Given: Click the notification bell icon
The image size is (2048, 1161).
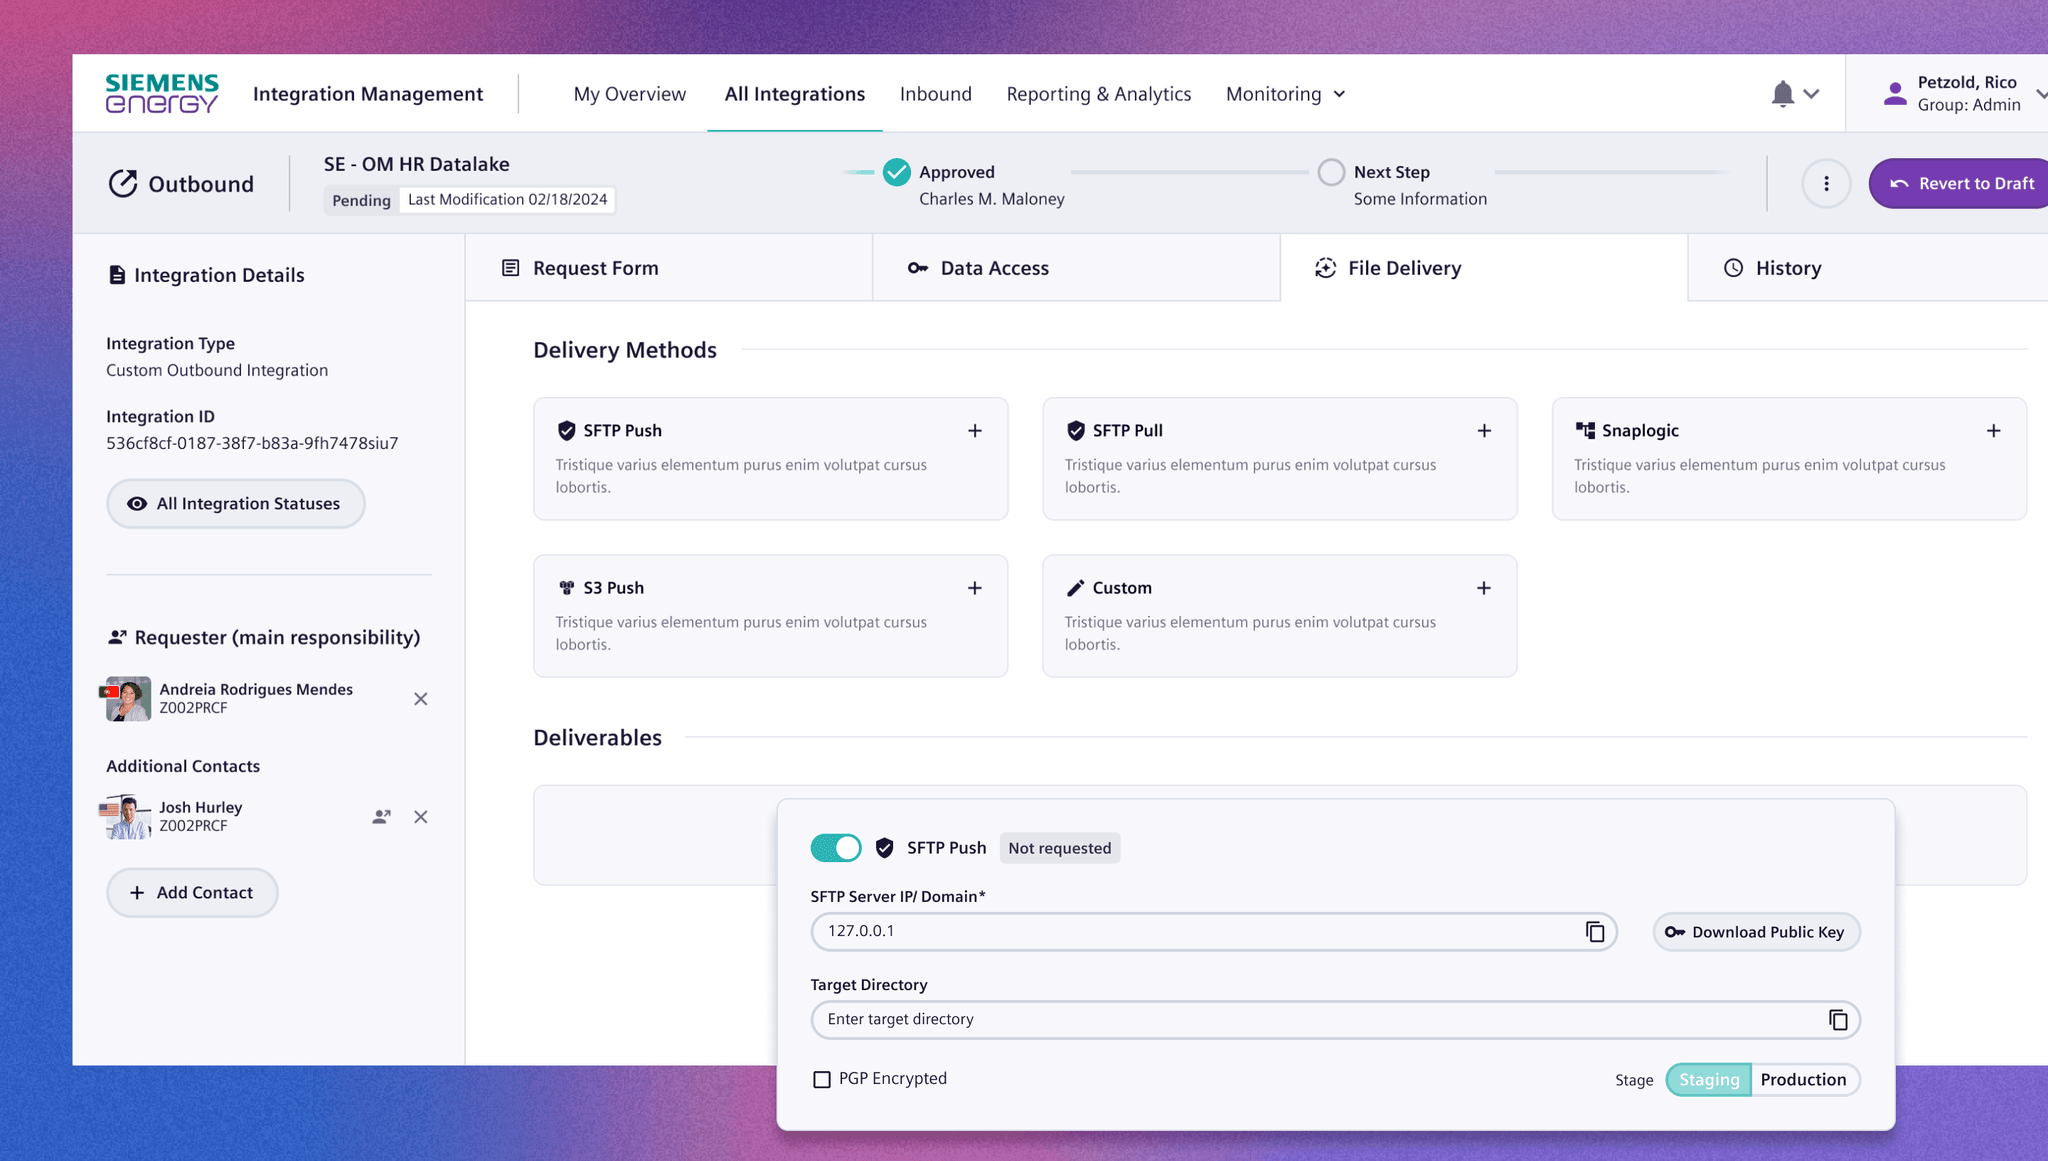Looking at the screenshot, I should coord(1782,94).
